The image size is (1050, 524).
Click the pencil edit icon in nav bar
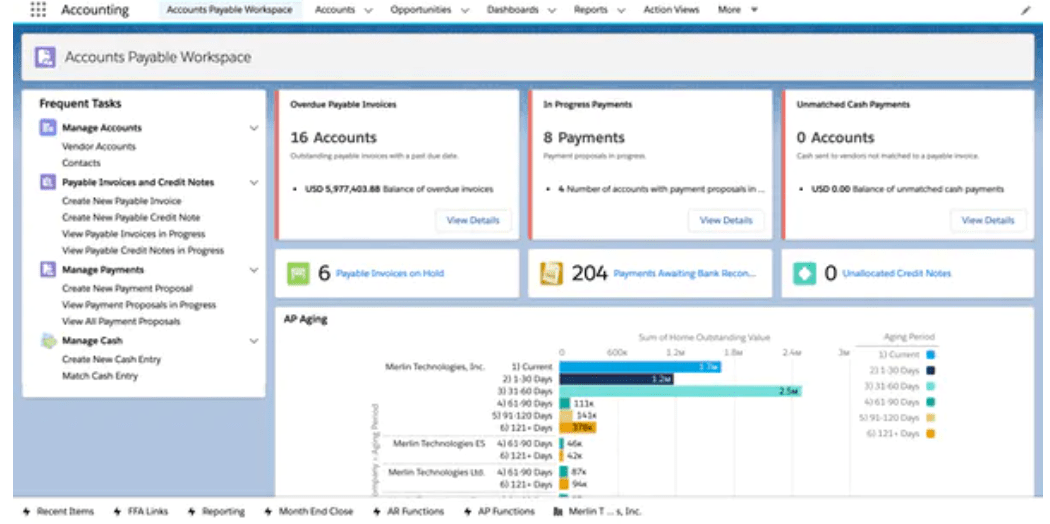click(x=1025, y=10)
